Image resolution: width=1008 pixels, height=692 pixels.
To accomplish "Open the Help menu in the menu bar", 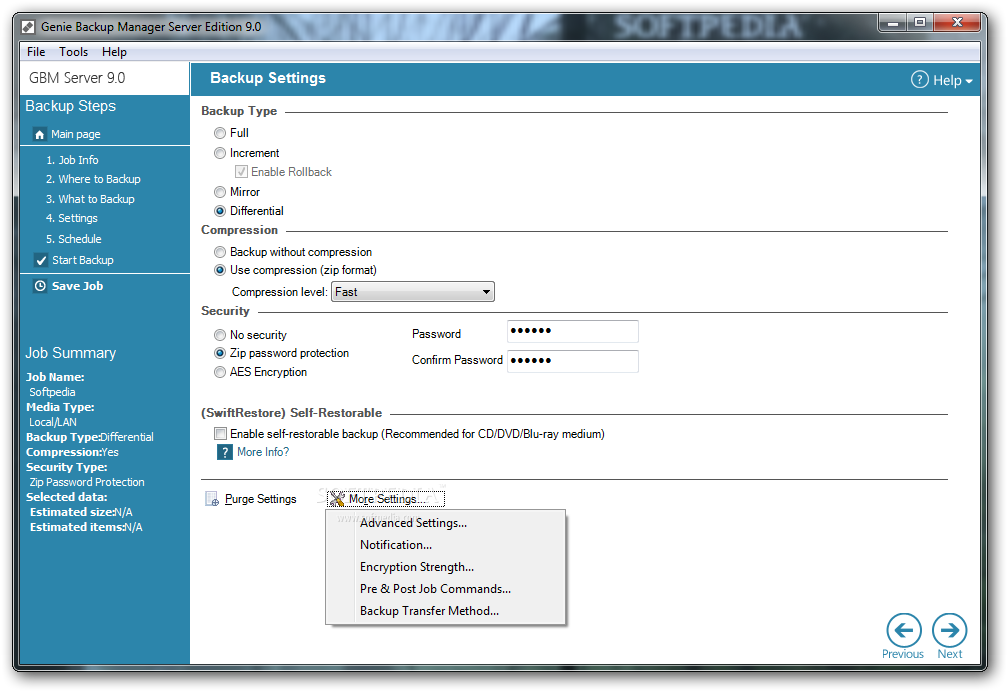I will point(114,52).
